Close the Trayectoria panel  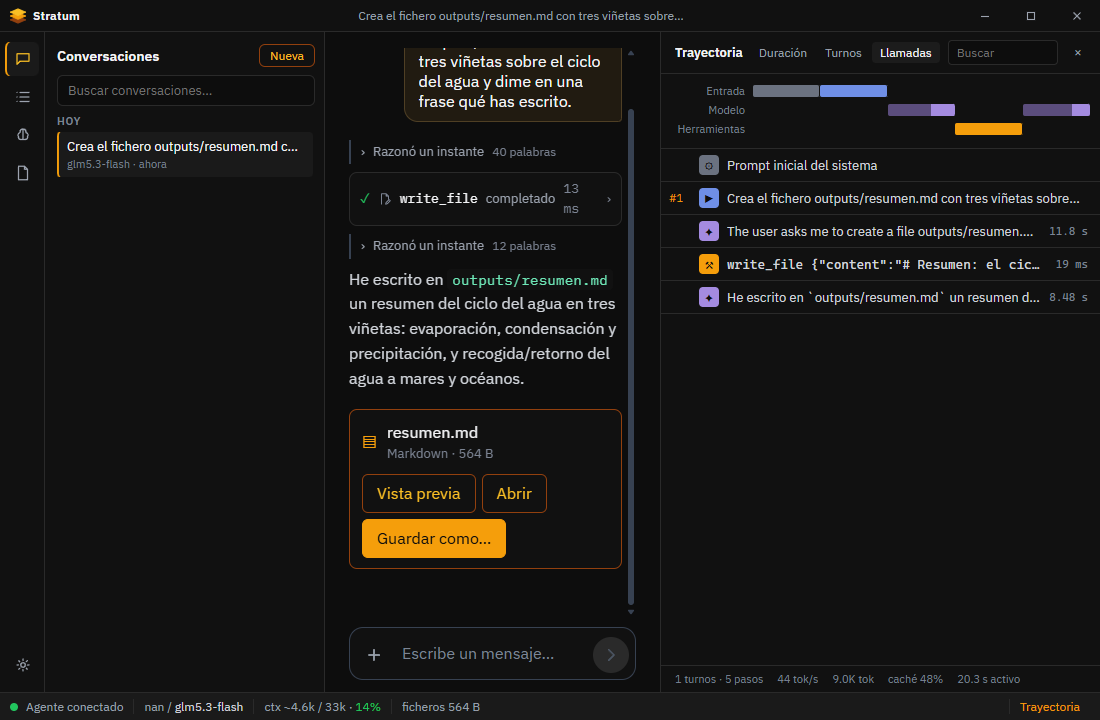click(x=1078, y=53)
